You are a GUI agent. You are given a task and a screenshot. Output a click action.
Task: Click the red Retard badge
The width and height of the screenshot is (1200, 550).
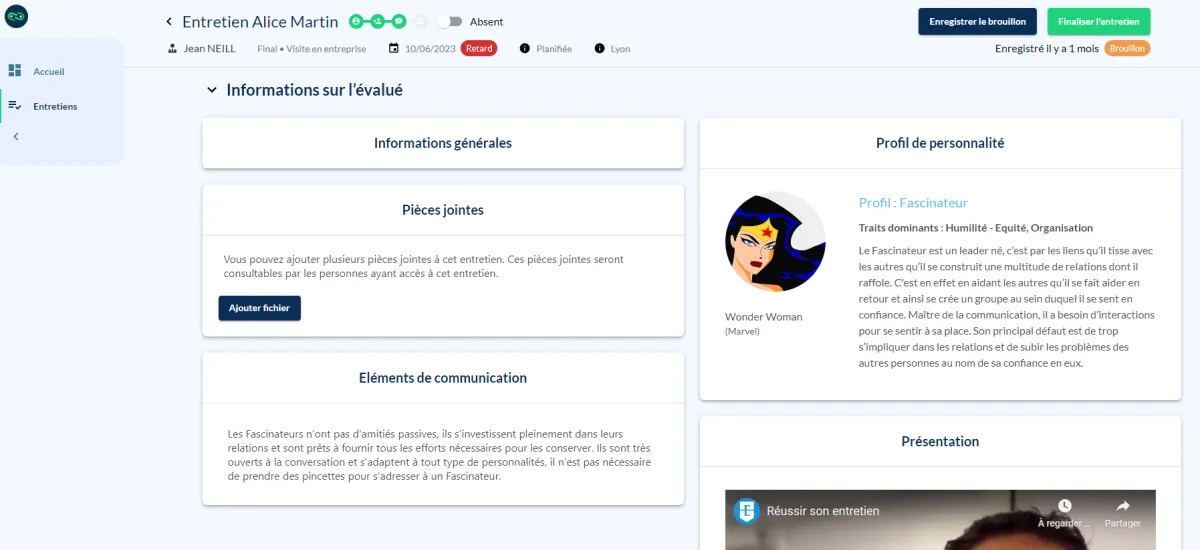479,48
